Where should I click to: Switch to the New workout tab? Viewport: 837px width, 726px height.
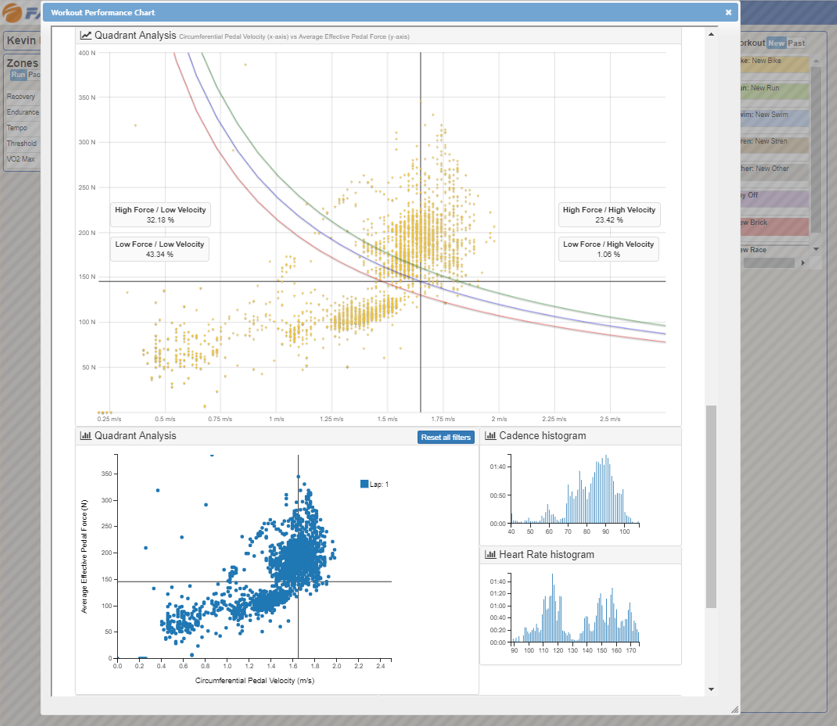(x=776, y=43)
